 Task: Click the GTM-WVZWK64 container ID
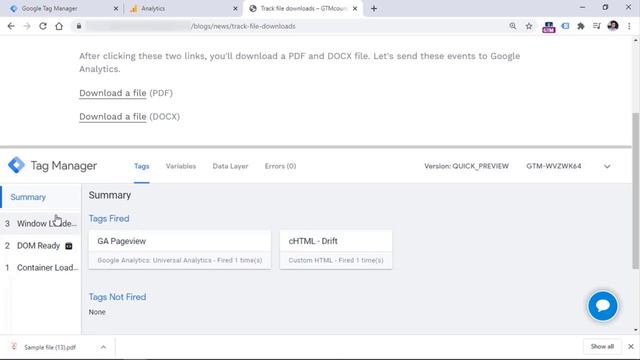[553, 166]
